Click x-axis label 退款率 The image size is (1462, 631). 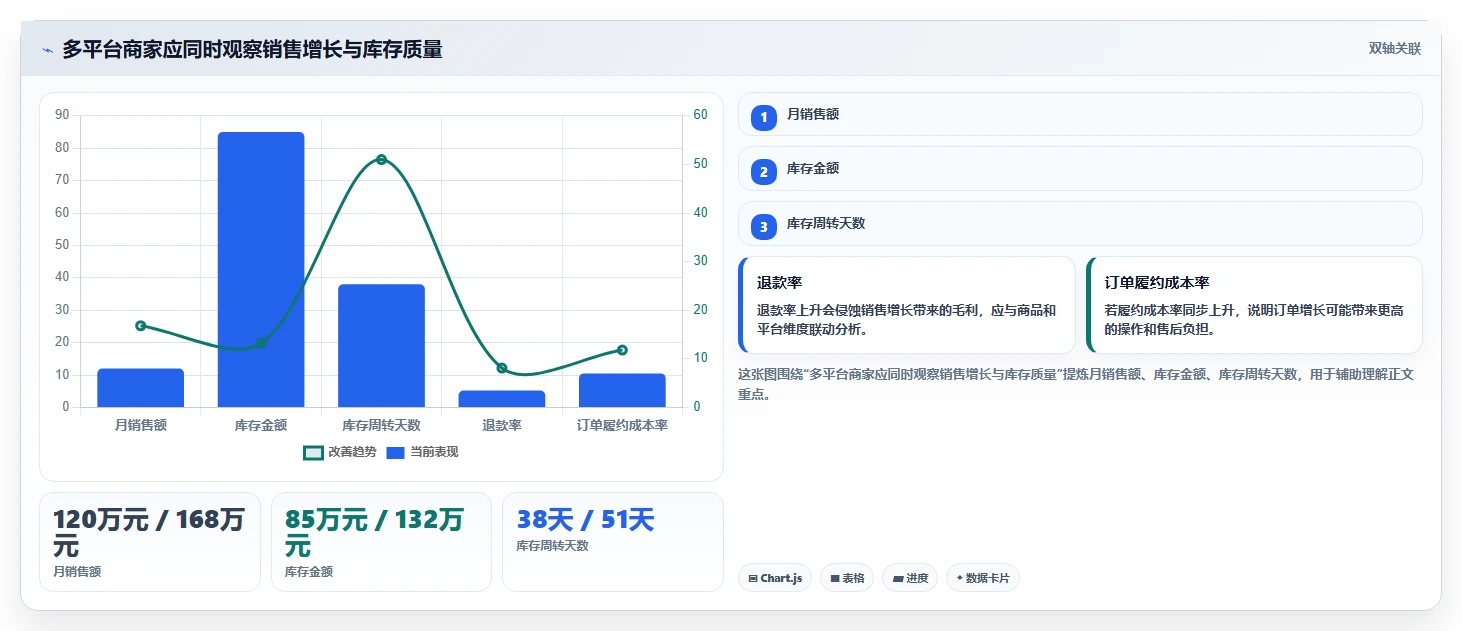(502, 425)
